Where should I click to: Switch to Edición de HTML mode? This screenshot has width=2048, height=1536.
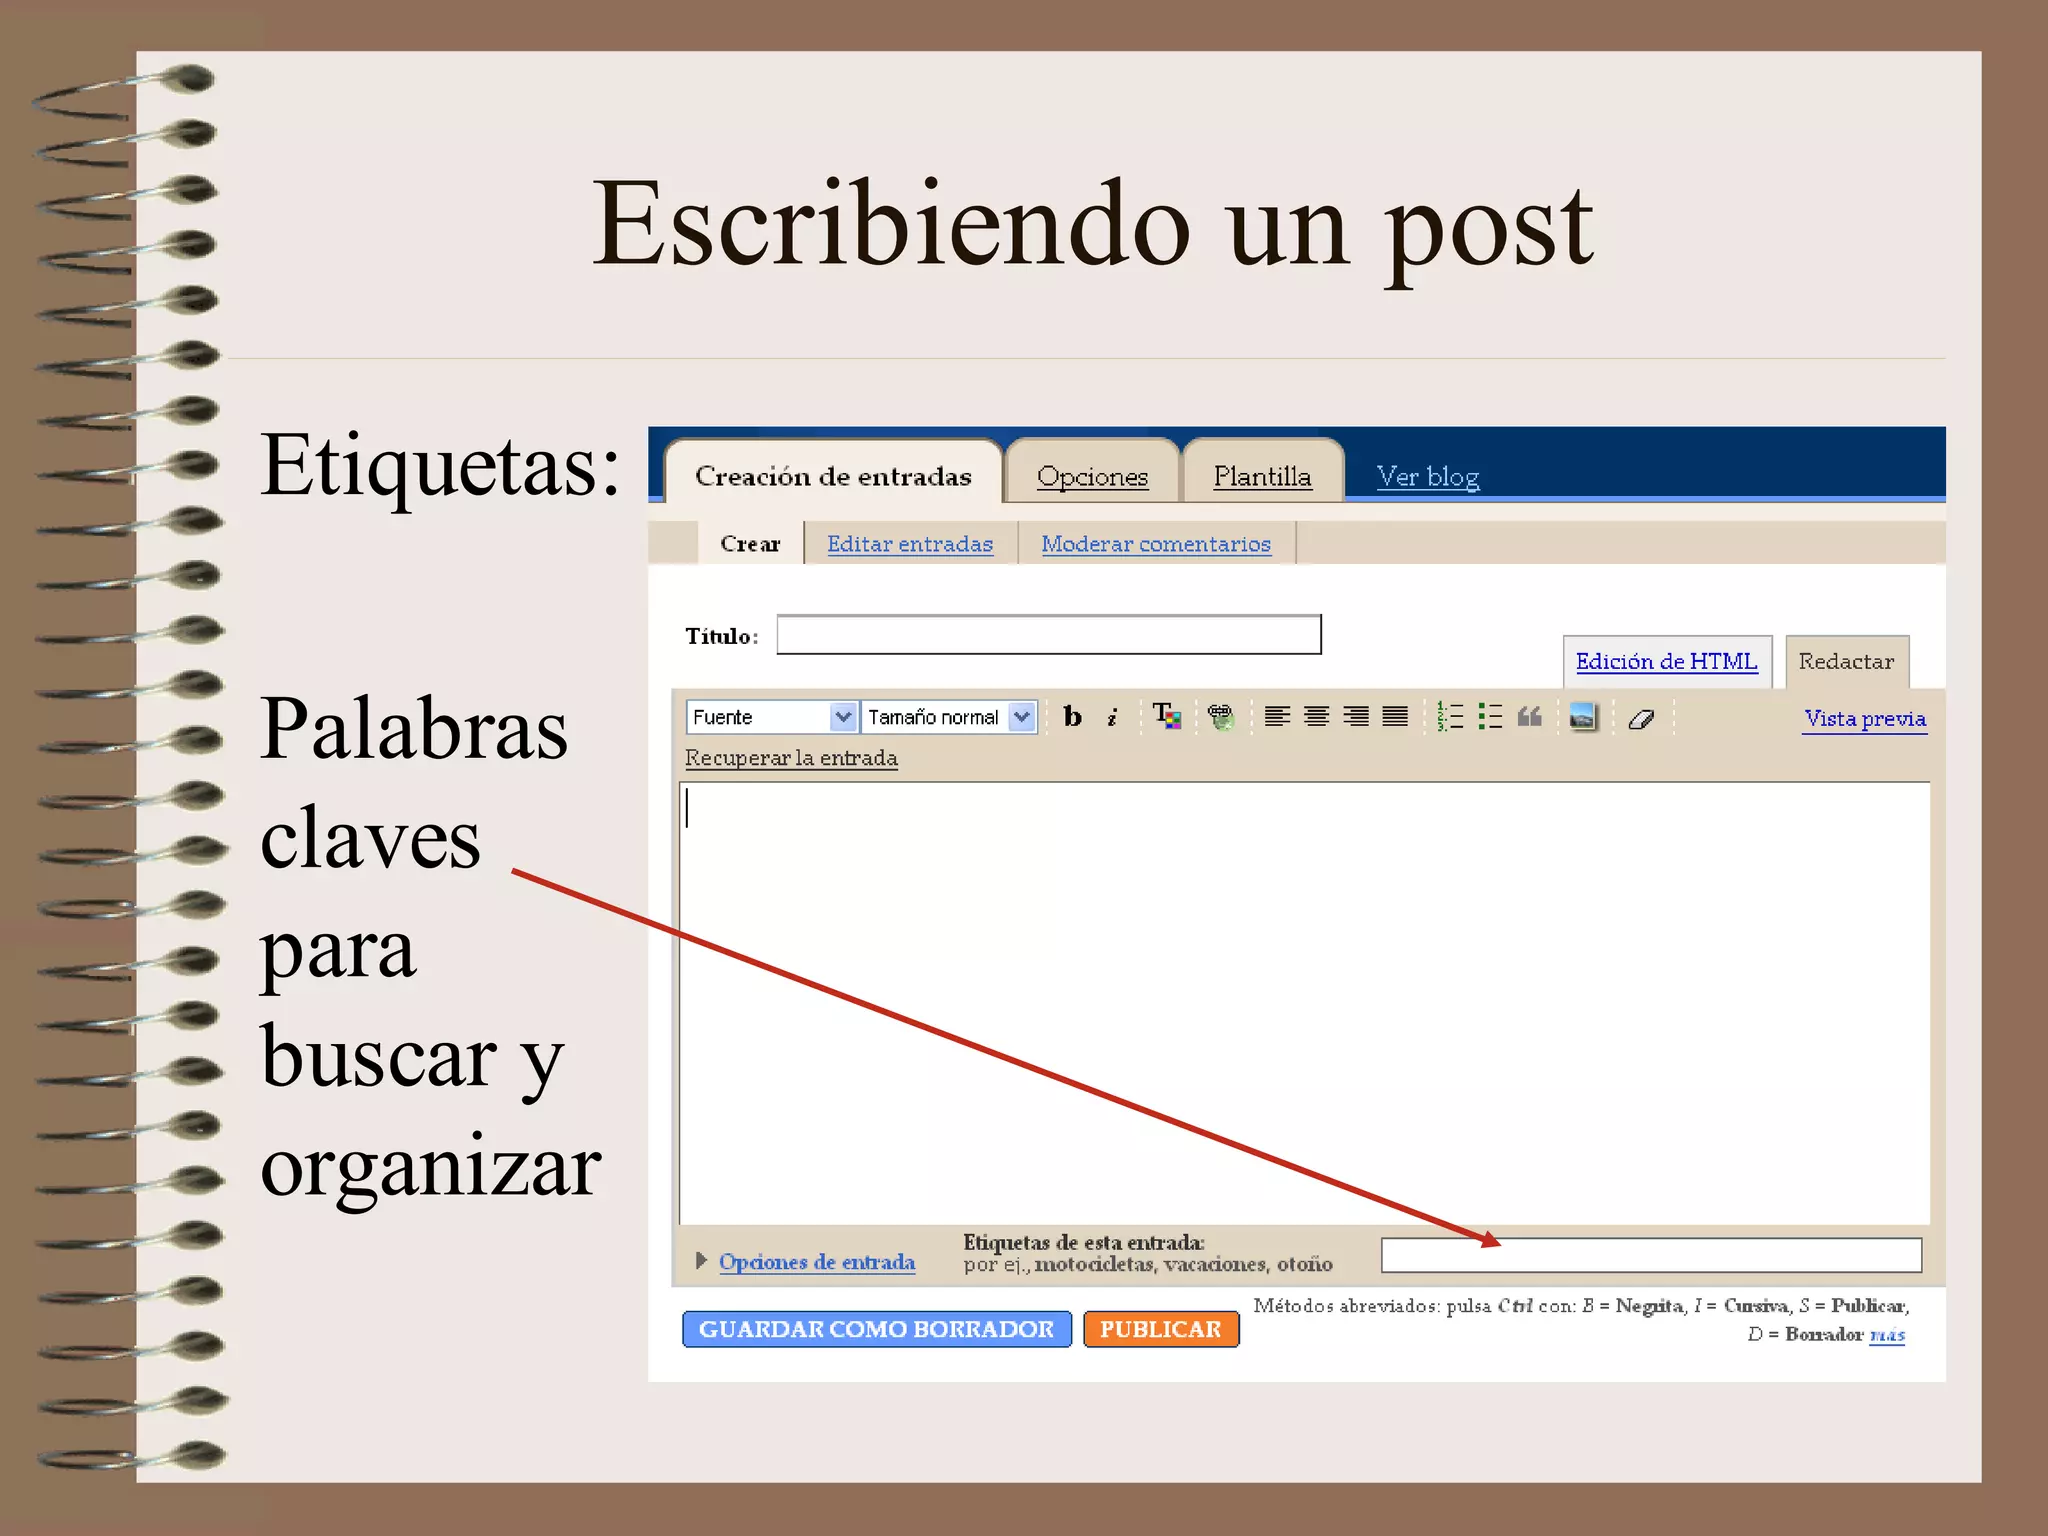(x=1666, y=661)
